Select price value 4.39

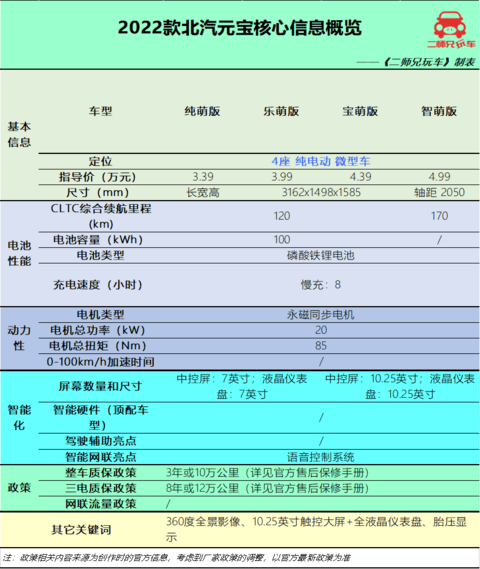[x=360, y=177]
